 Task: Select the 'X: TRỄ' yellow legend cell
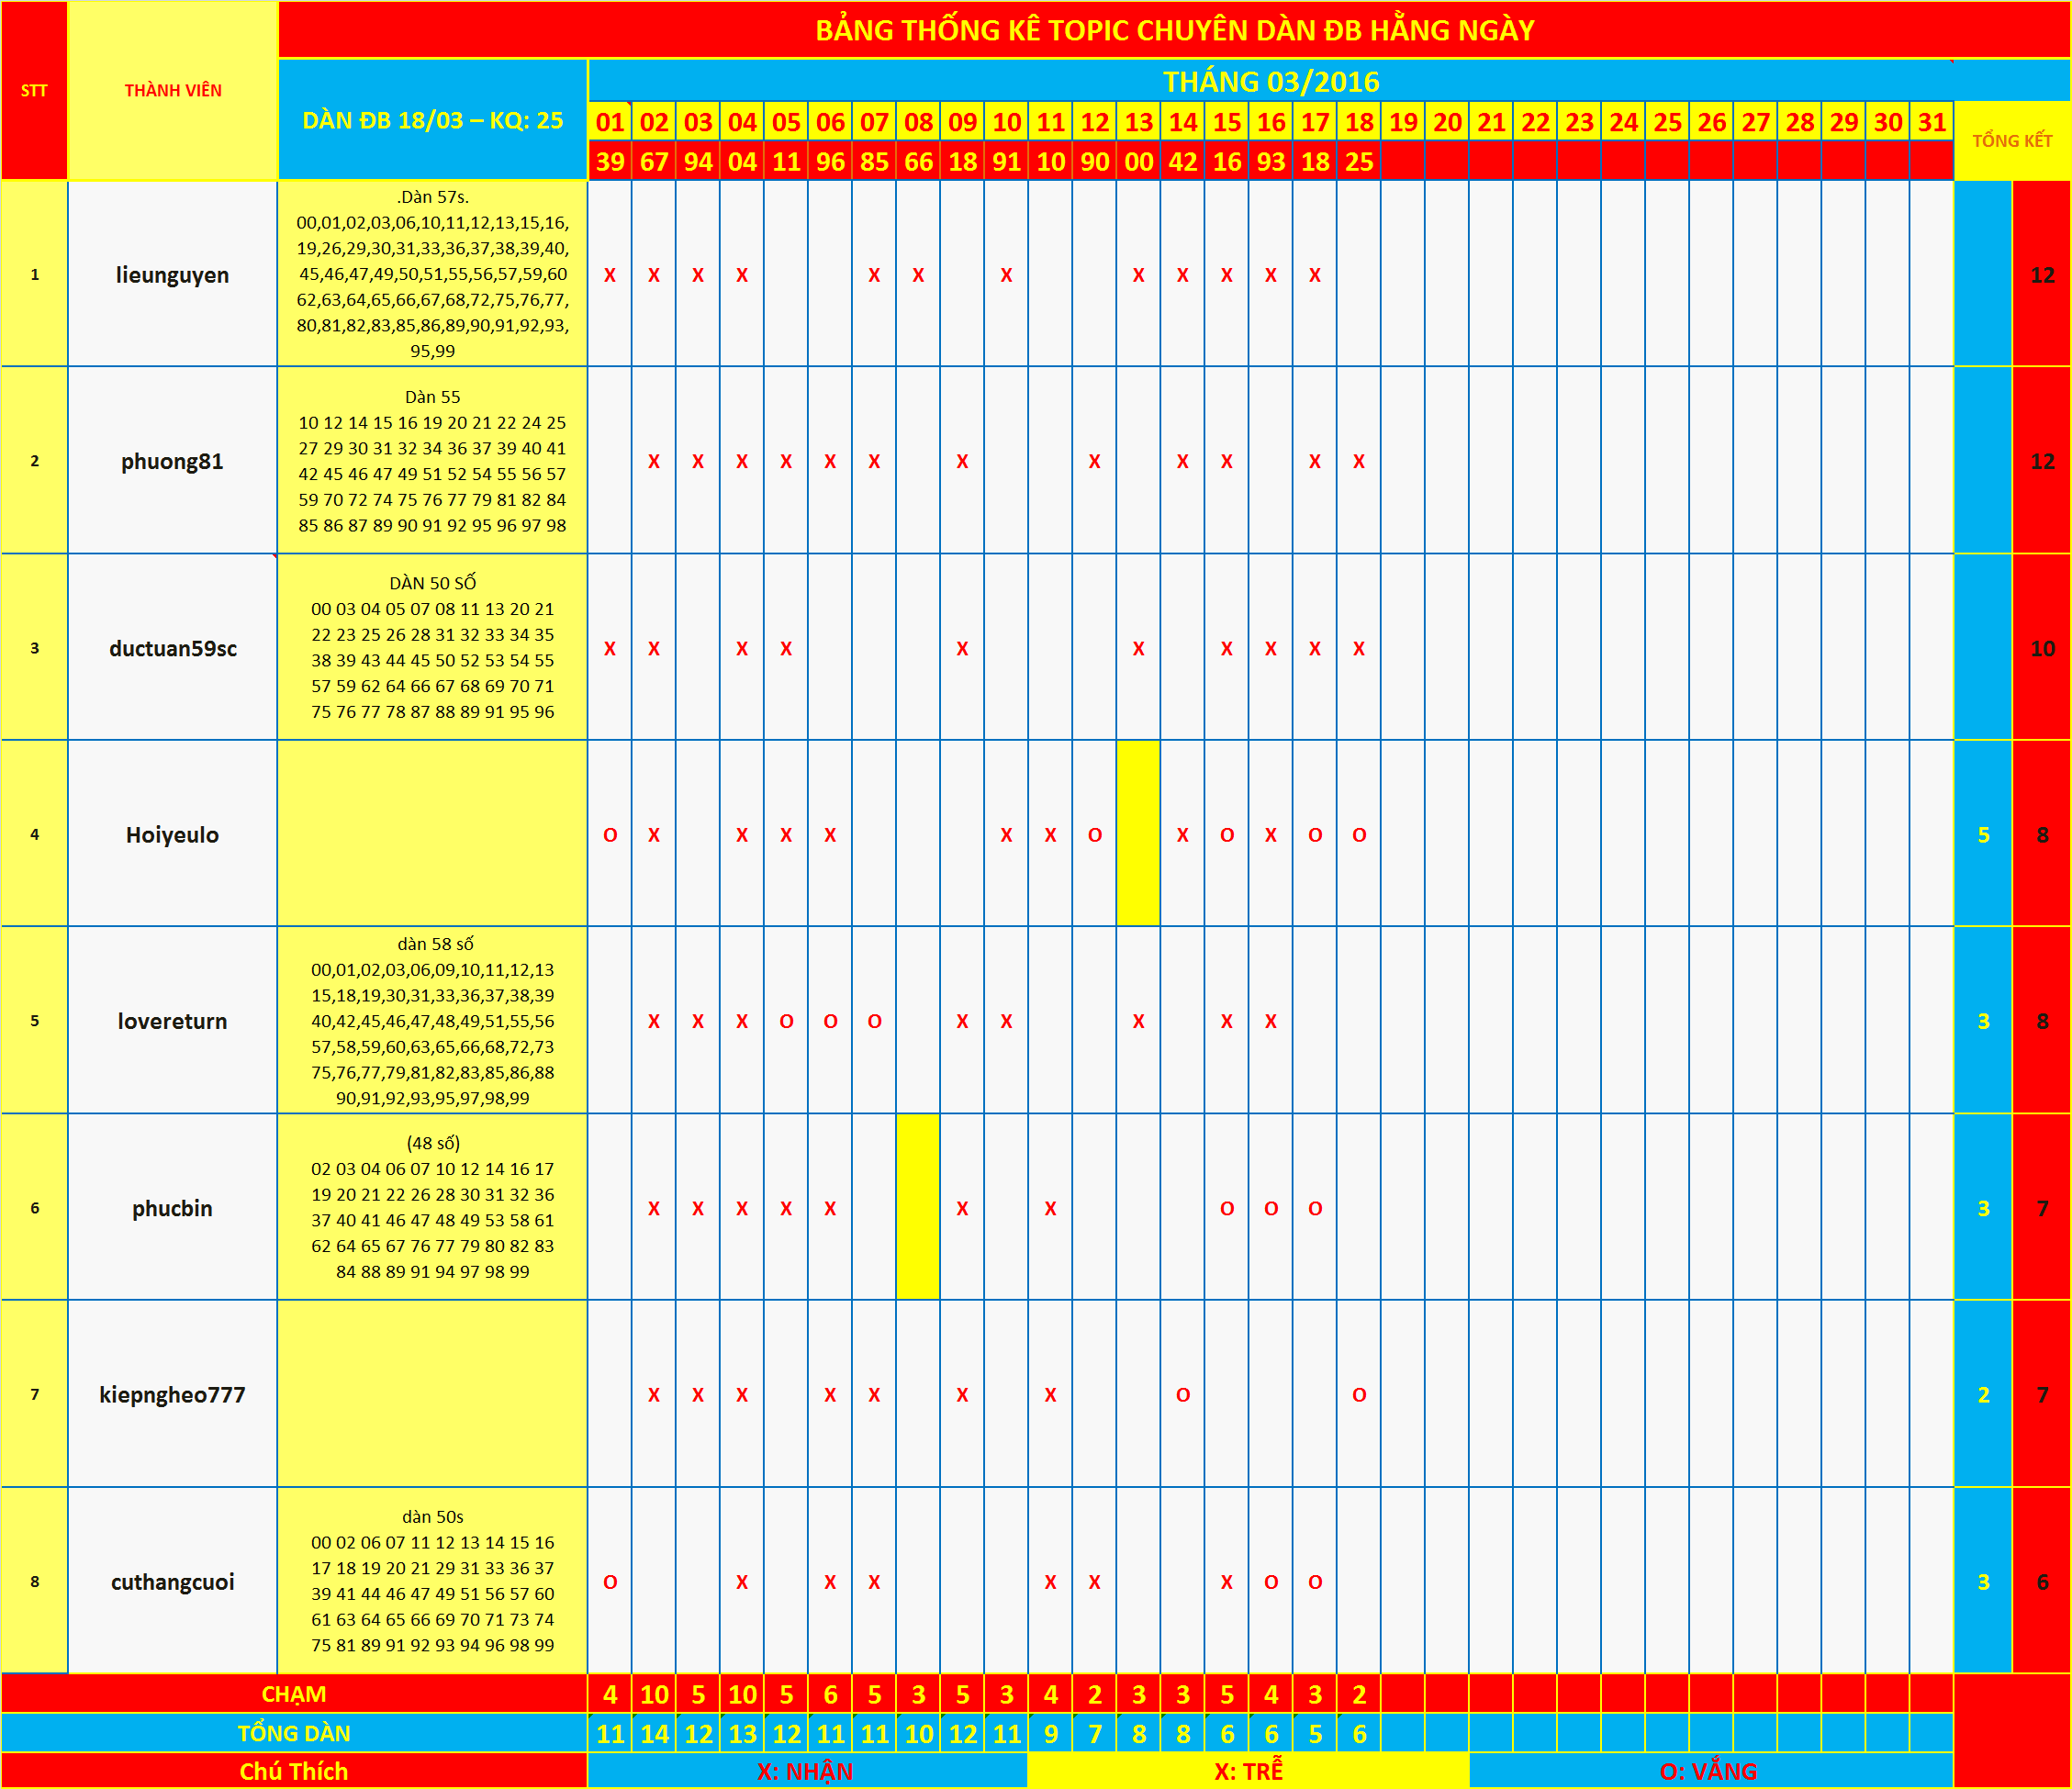coord(1248,1771)
